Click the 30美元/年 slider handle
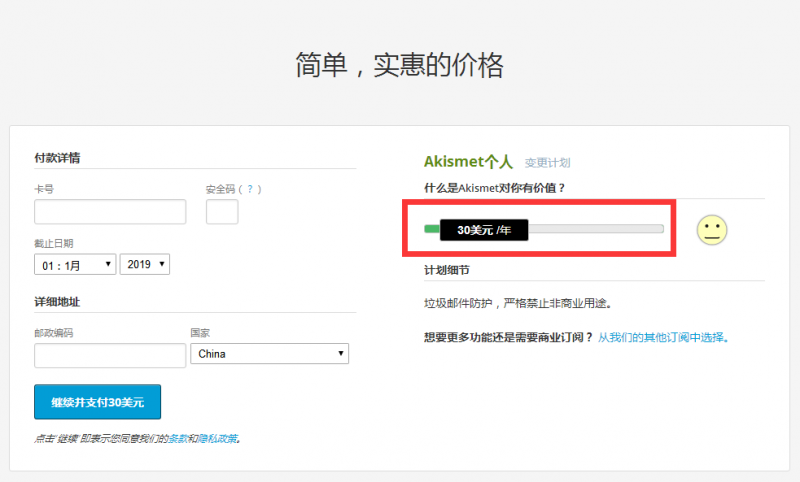The image size is (800, 482). click(x=484, y=230)
